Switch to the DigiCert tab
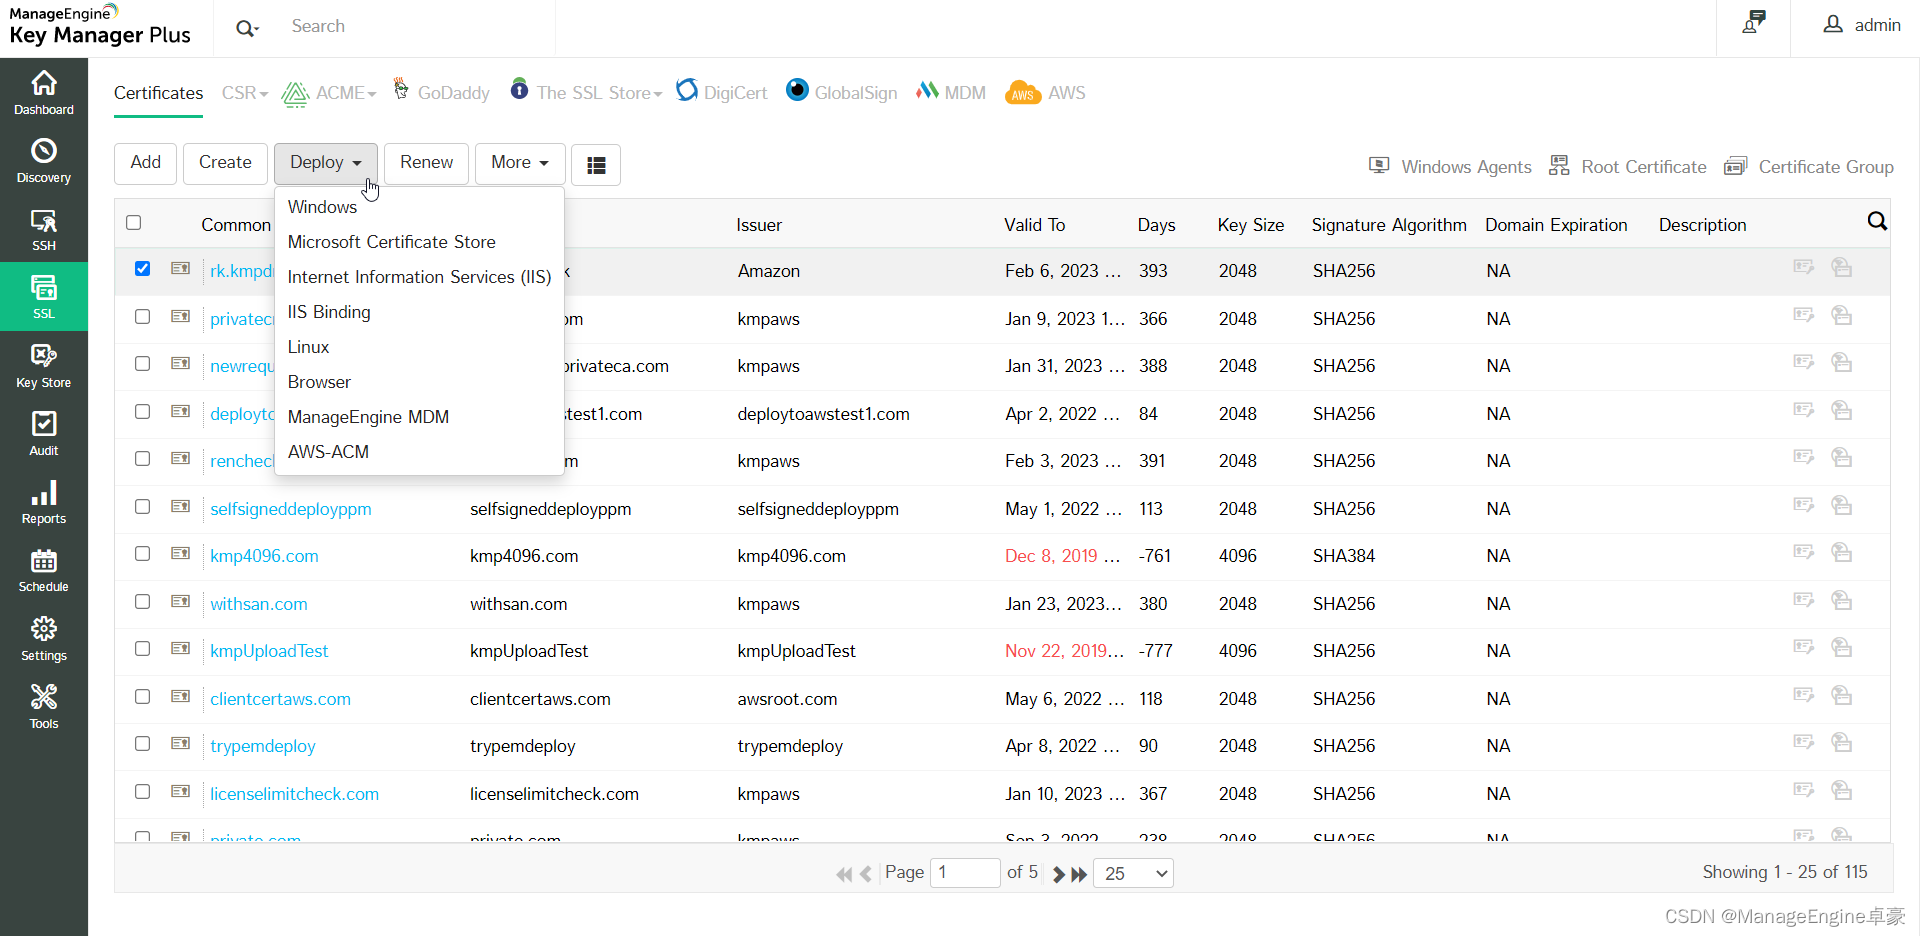 coord(722,93)
